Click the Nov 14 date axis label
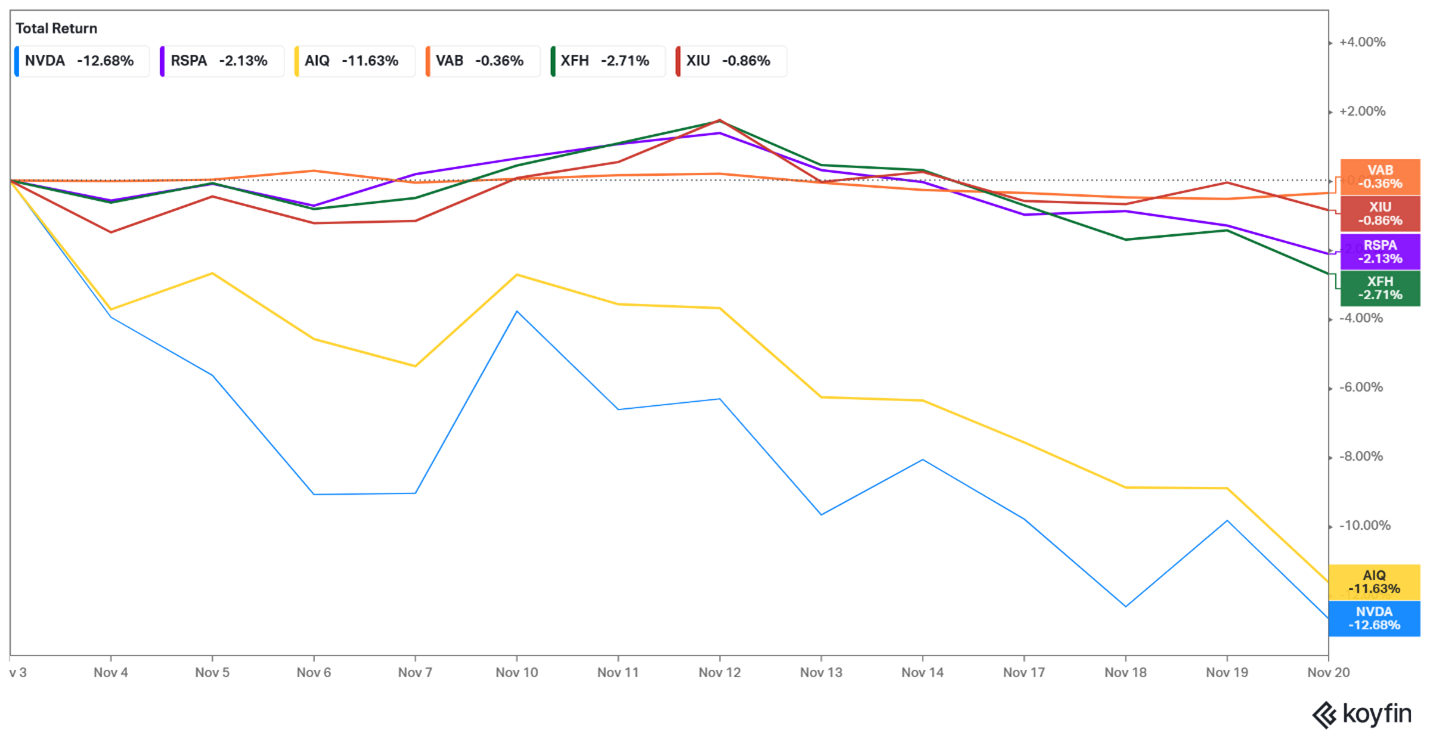Screen dimensions: 1430x739 (922, 673)
